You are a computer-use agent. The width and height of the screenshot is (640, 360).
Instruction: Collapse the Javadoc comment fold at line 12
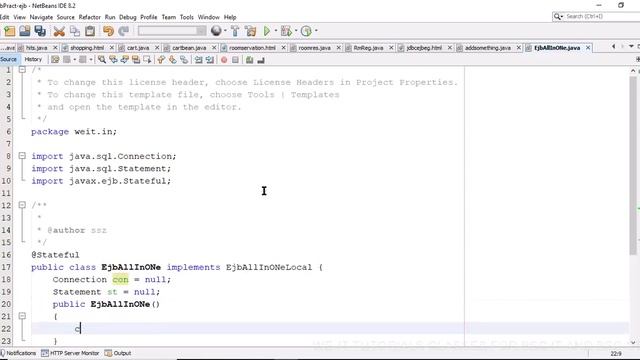(x=22, y=205)
